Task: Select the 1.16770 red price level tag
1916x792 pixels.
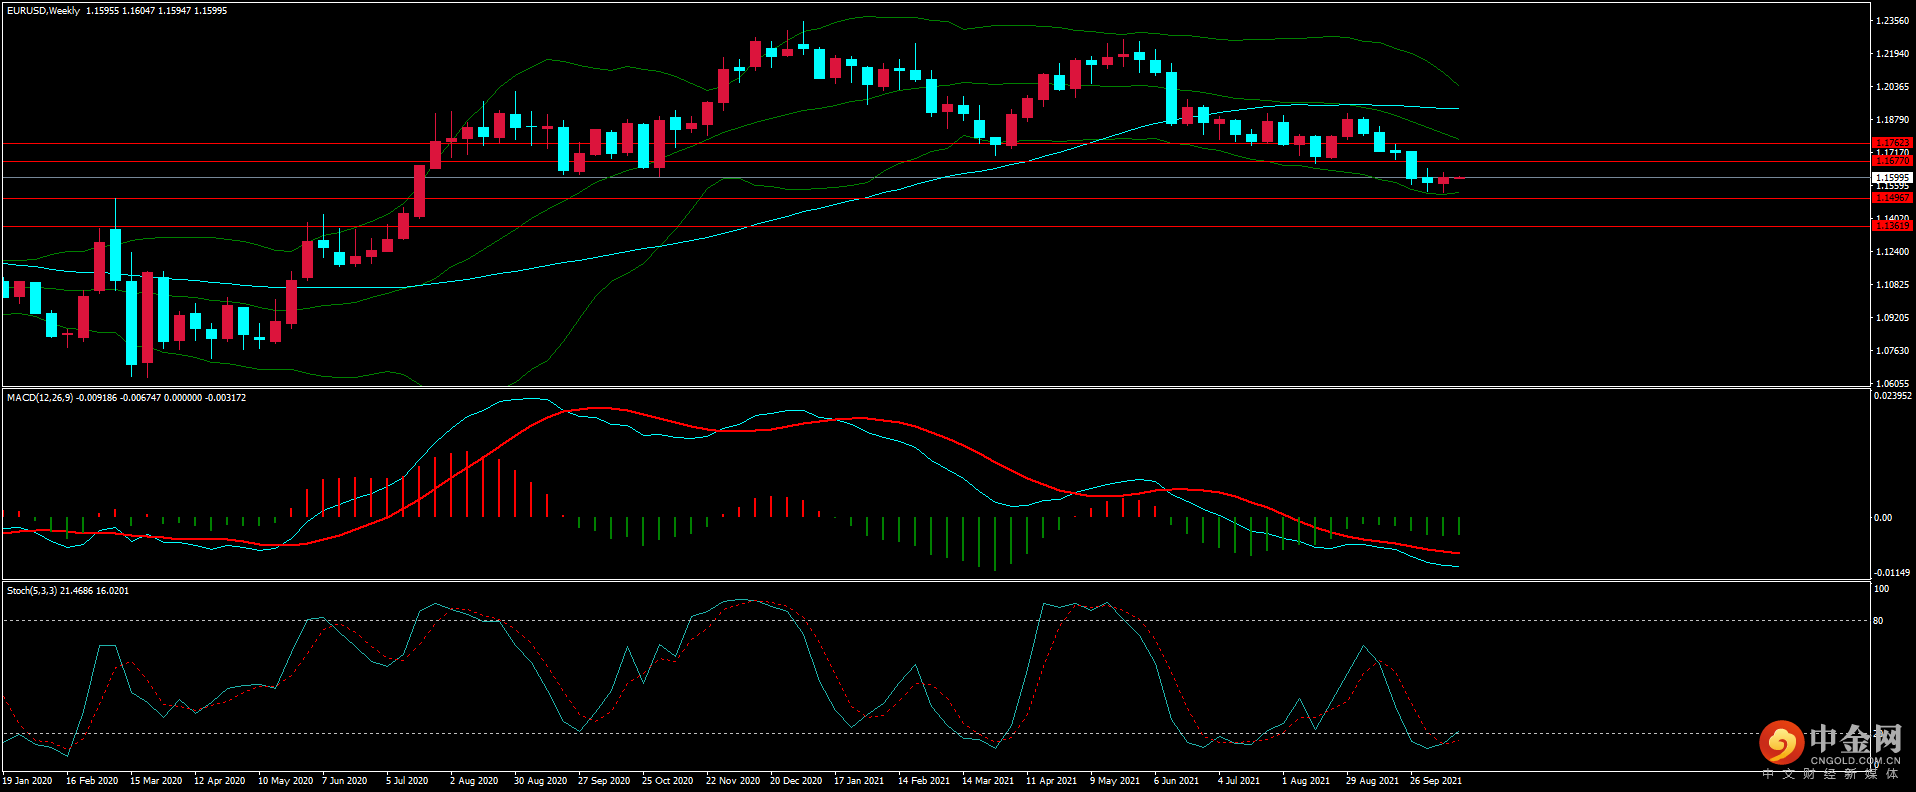Action: (x=1891, y=160)
